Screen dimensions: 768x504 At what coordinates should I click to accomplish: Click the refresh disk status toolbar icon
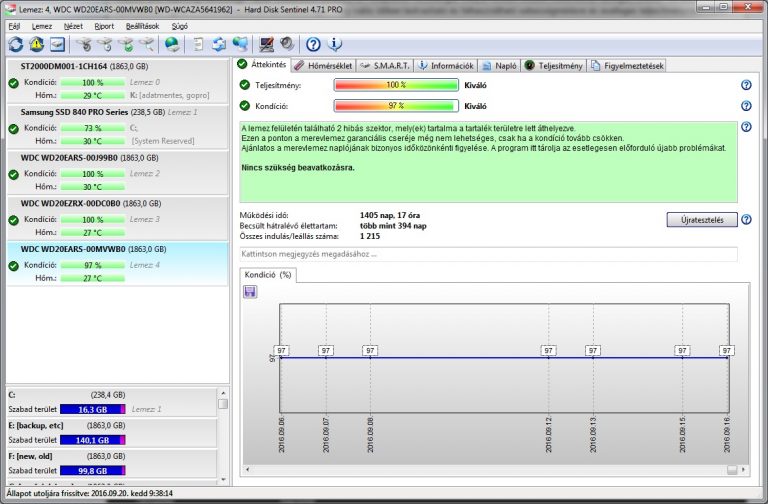coord(15,44)
